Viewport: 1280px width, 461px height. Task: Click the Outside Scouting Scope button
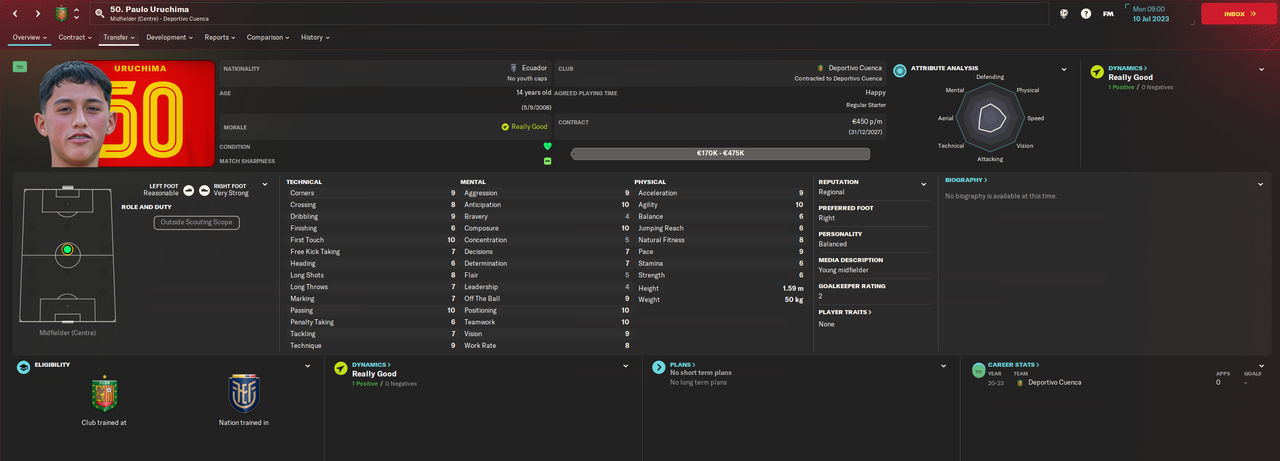(197, 222)
